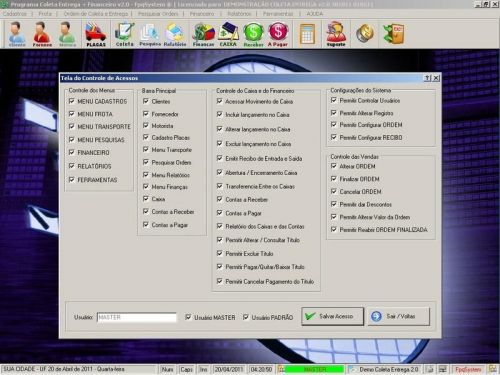
Task: Open the Suporte toolbar icon
Action: [x=336, y=34]
